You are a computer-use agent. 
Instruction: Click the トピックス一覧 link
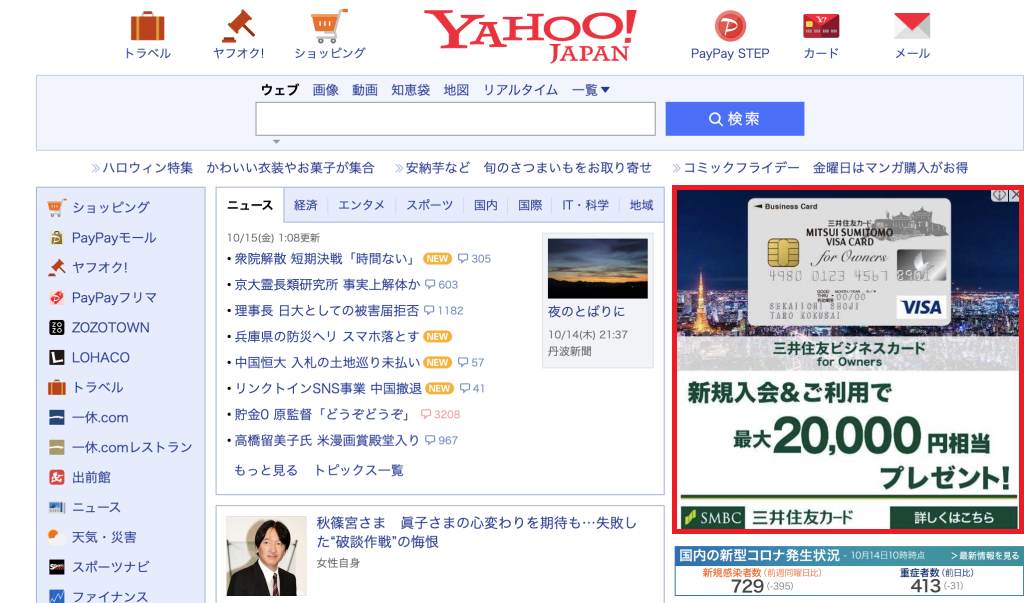[x=359, y=470]
